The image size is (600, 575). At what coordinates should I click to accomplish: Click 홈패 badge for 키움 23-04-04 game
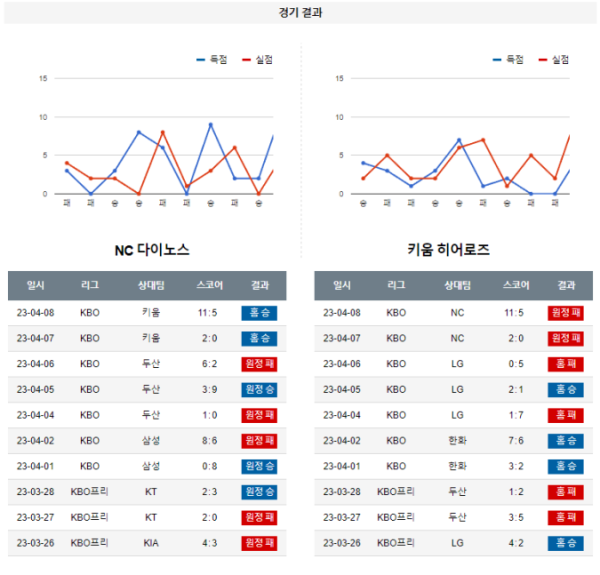(566, 415)
